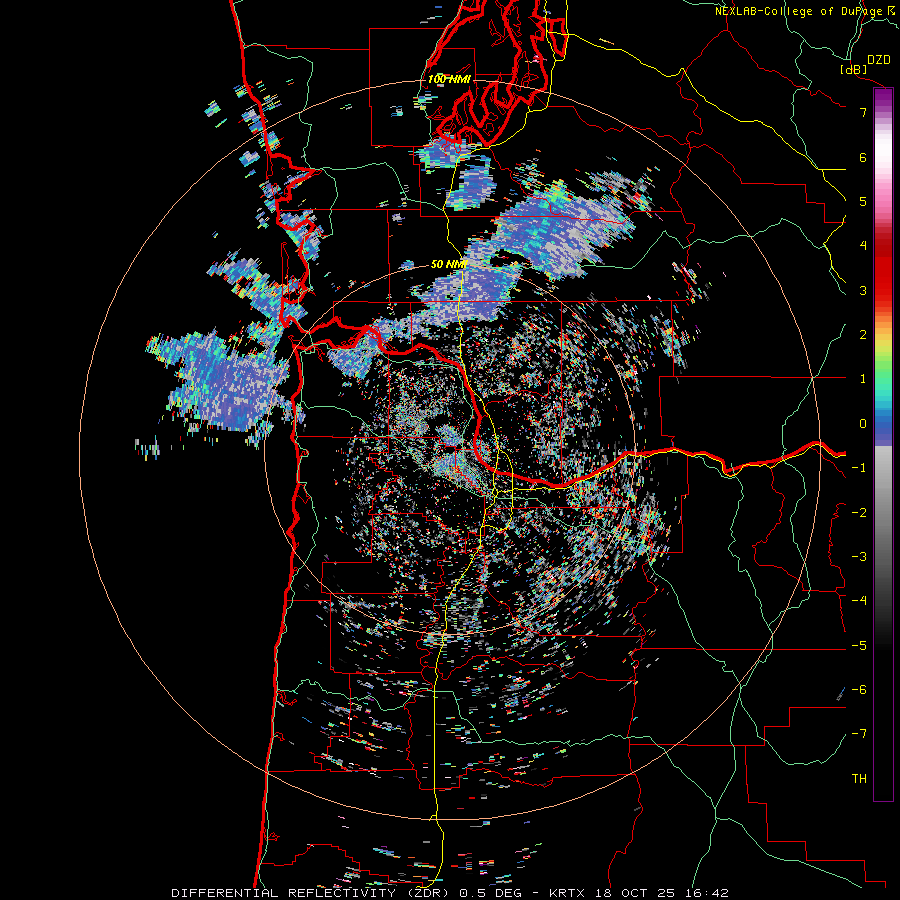Click the 7 tick label on the color scale
The width and height of the screenshot is (900, 900).
pos(863,112)
